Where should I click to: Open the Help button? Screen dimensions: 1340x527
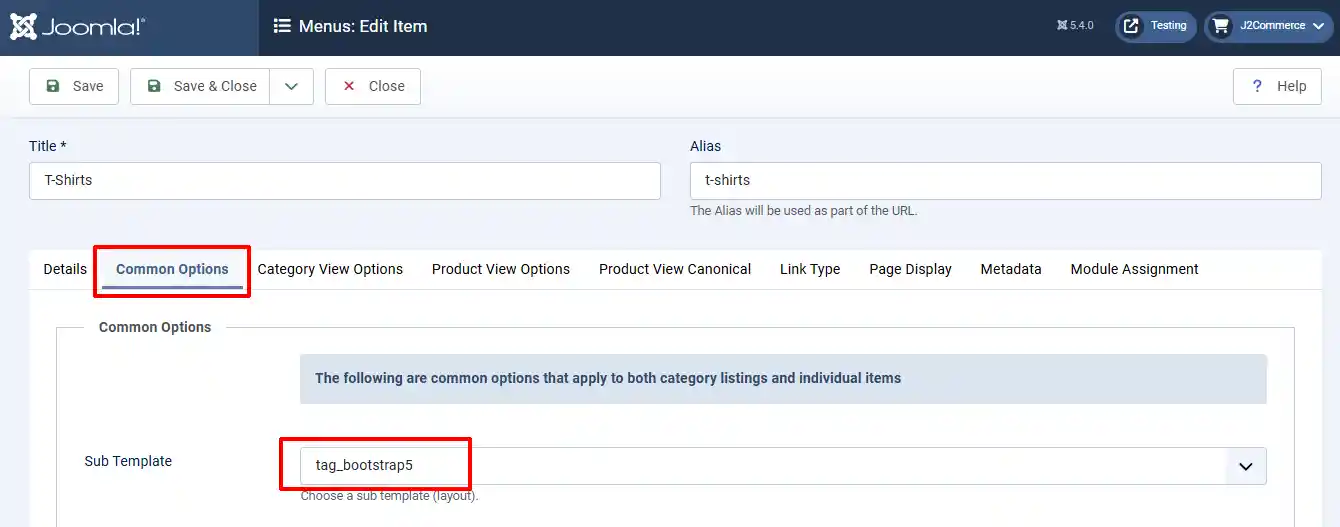(x=1278, y=86)
